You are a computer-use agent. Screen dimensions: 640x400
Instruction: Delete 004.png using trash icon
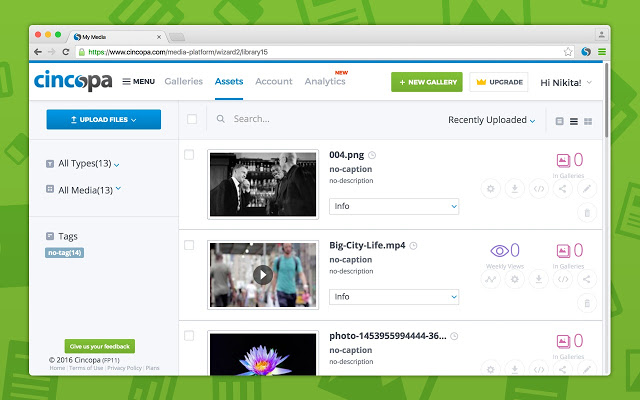point(587,213)
